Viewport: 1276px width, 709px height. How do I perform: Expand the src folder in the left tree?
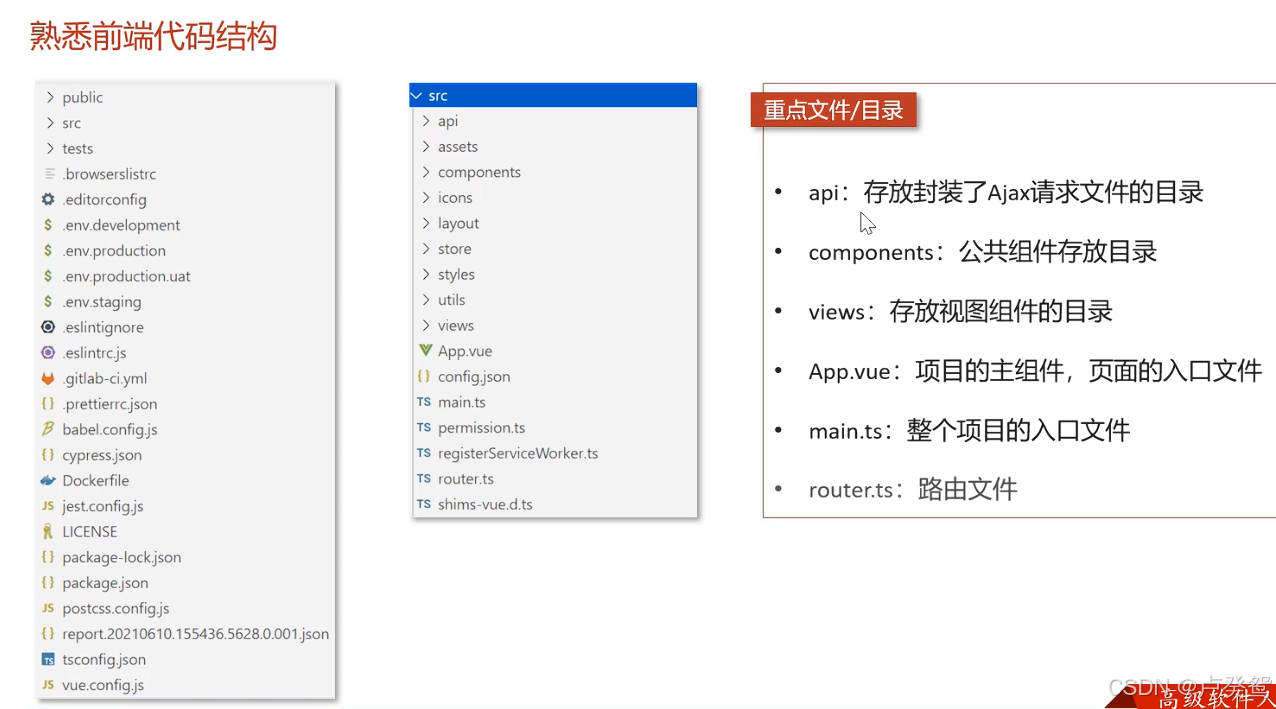(x=50, y=123)
